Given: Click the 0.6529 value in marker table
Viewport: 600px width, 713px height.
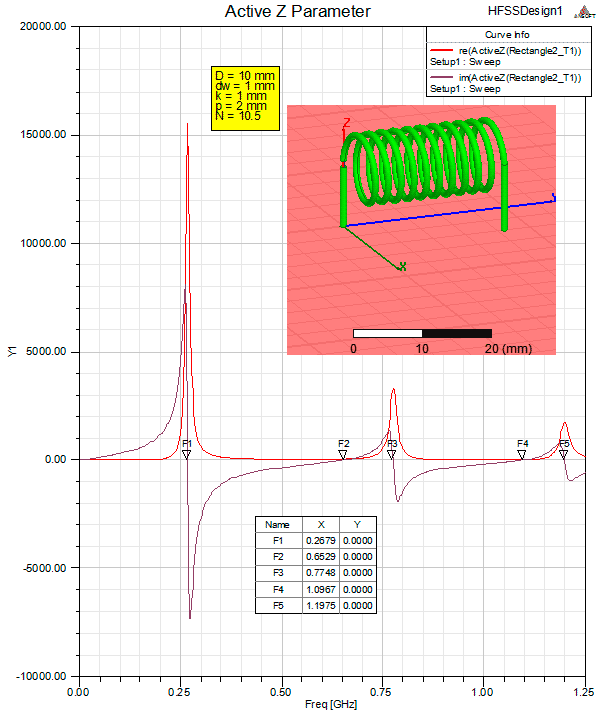Looking at the screenshot, I should (x=321, y=557).
